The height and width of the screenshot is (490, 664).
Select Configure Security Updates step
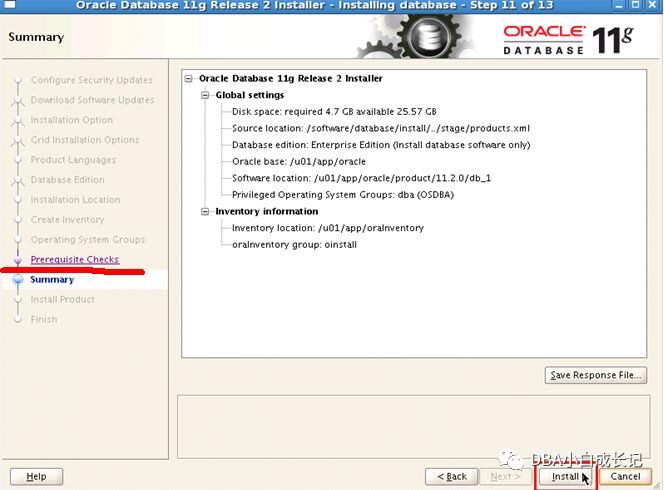(91, 80)
